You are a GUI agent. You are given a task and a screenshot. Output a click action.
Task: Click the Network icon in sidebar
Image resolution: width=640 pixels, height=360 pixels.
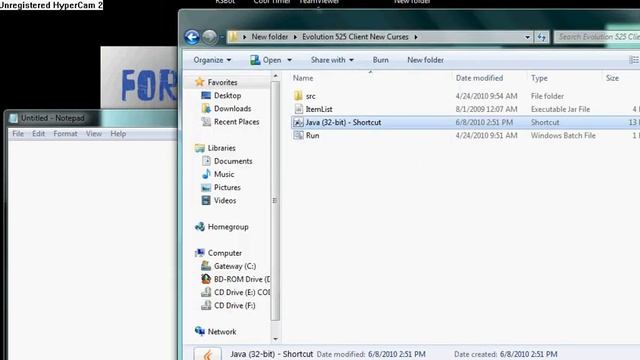200,331
